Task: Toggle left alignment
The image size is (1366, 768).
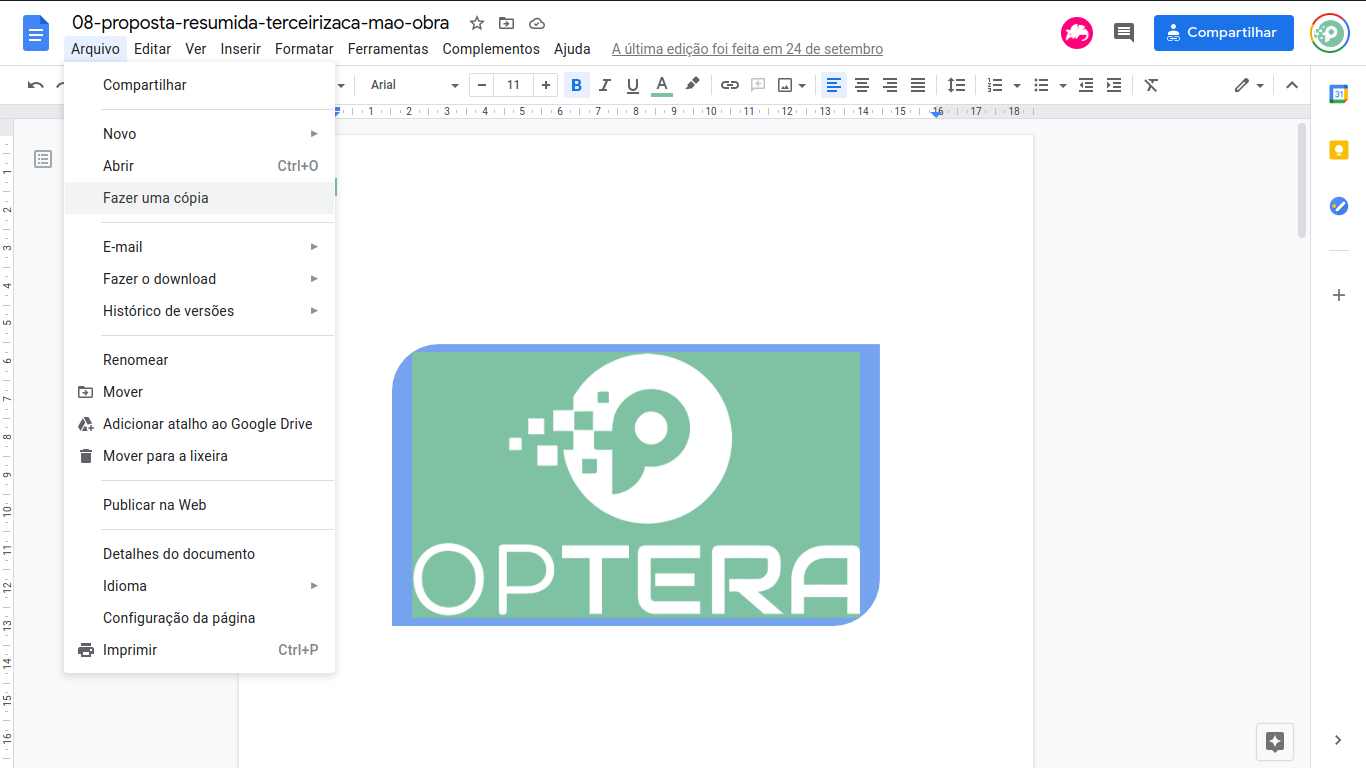Action: pos(834,85)
